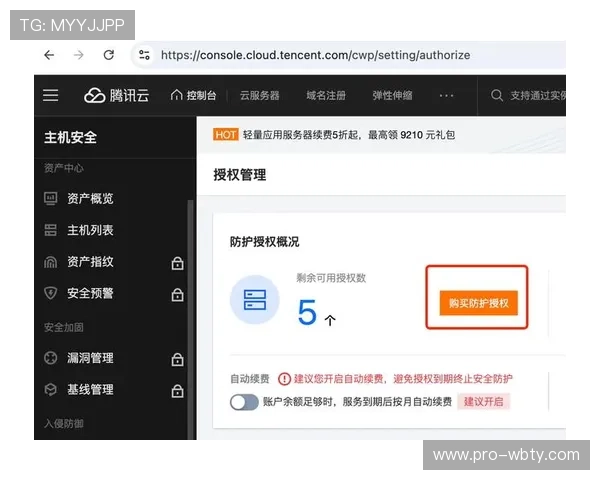The width and height of the screenshot is (600, 480).
Task: Click the up arrow next to 5
Action: (x=330, y=320)
